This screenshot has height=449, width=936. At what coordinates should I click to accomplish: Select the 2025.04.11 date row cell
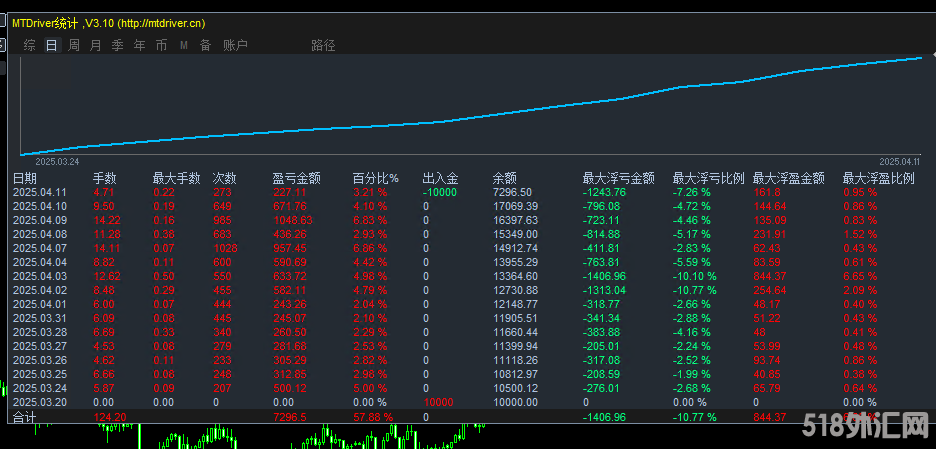(x=39, y=192)
